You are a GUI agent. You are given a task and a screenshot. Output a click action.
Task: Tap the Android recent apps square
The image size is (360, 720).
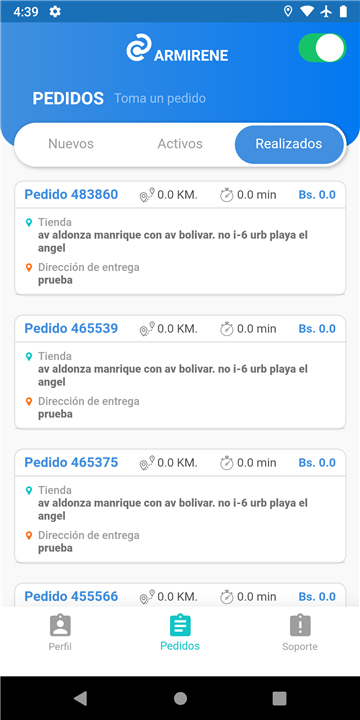[x=280, y=698]
